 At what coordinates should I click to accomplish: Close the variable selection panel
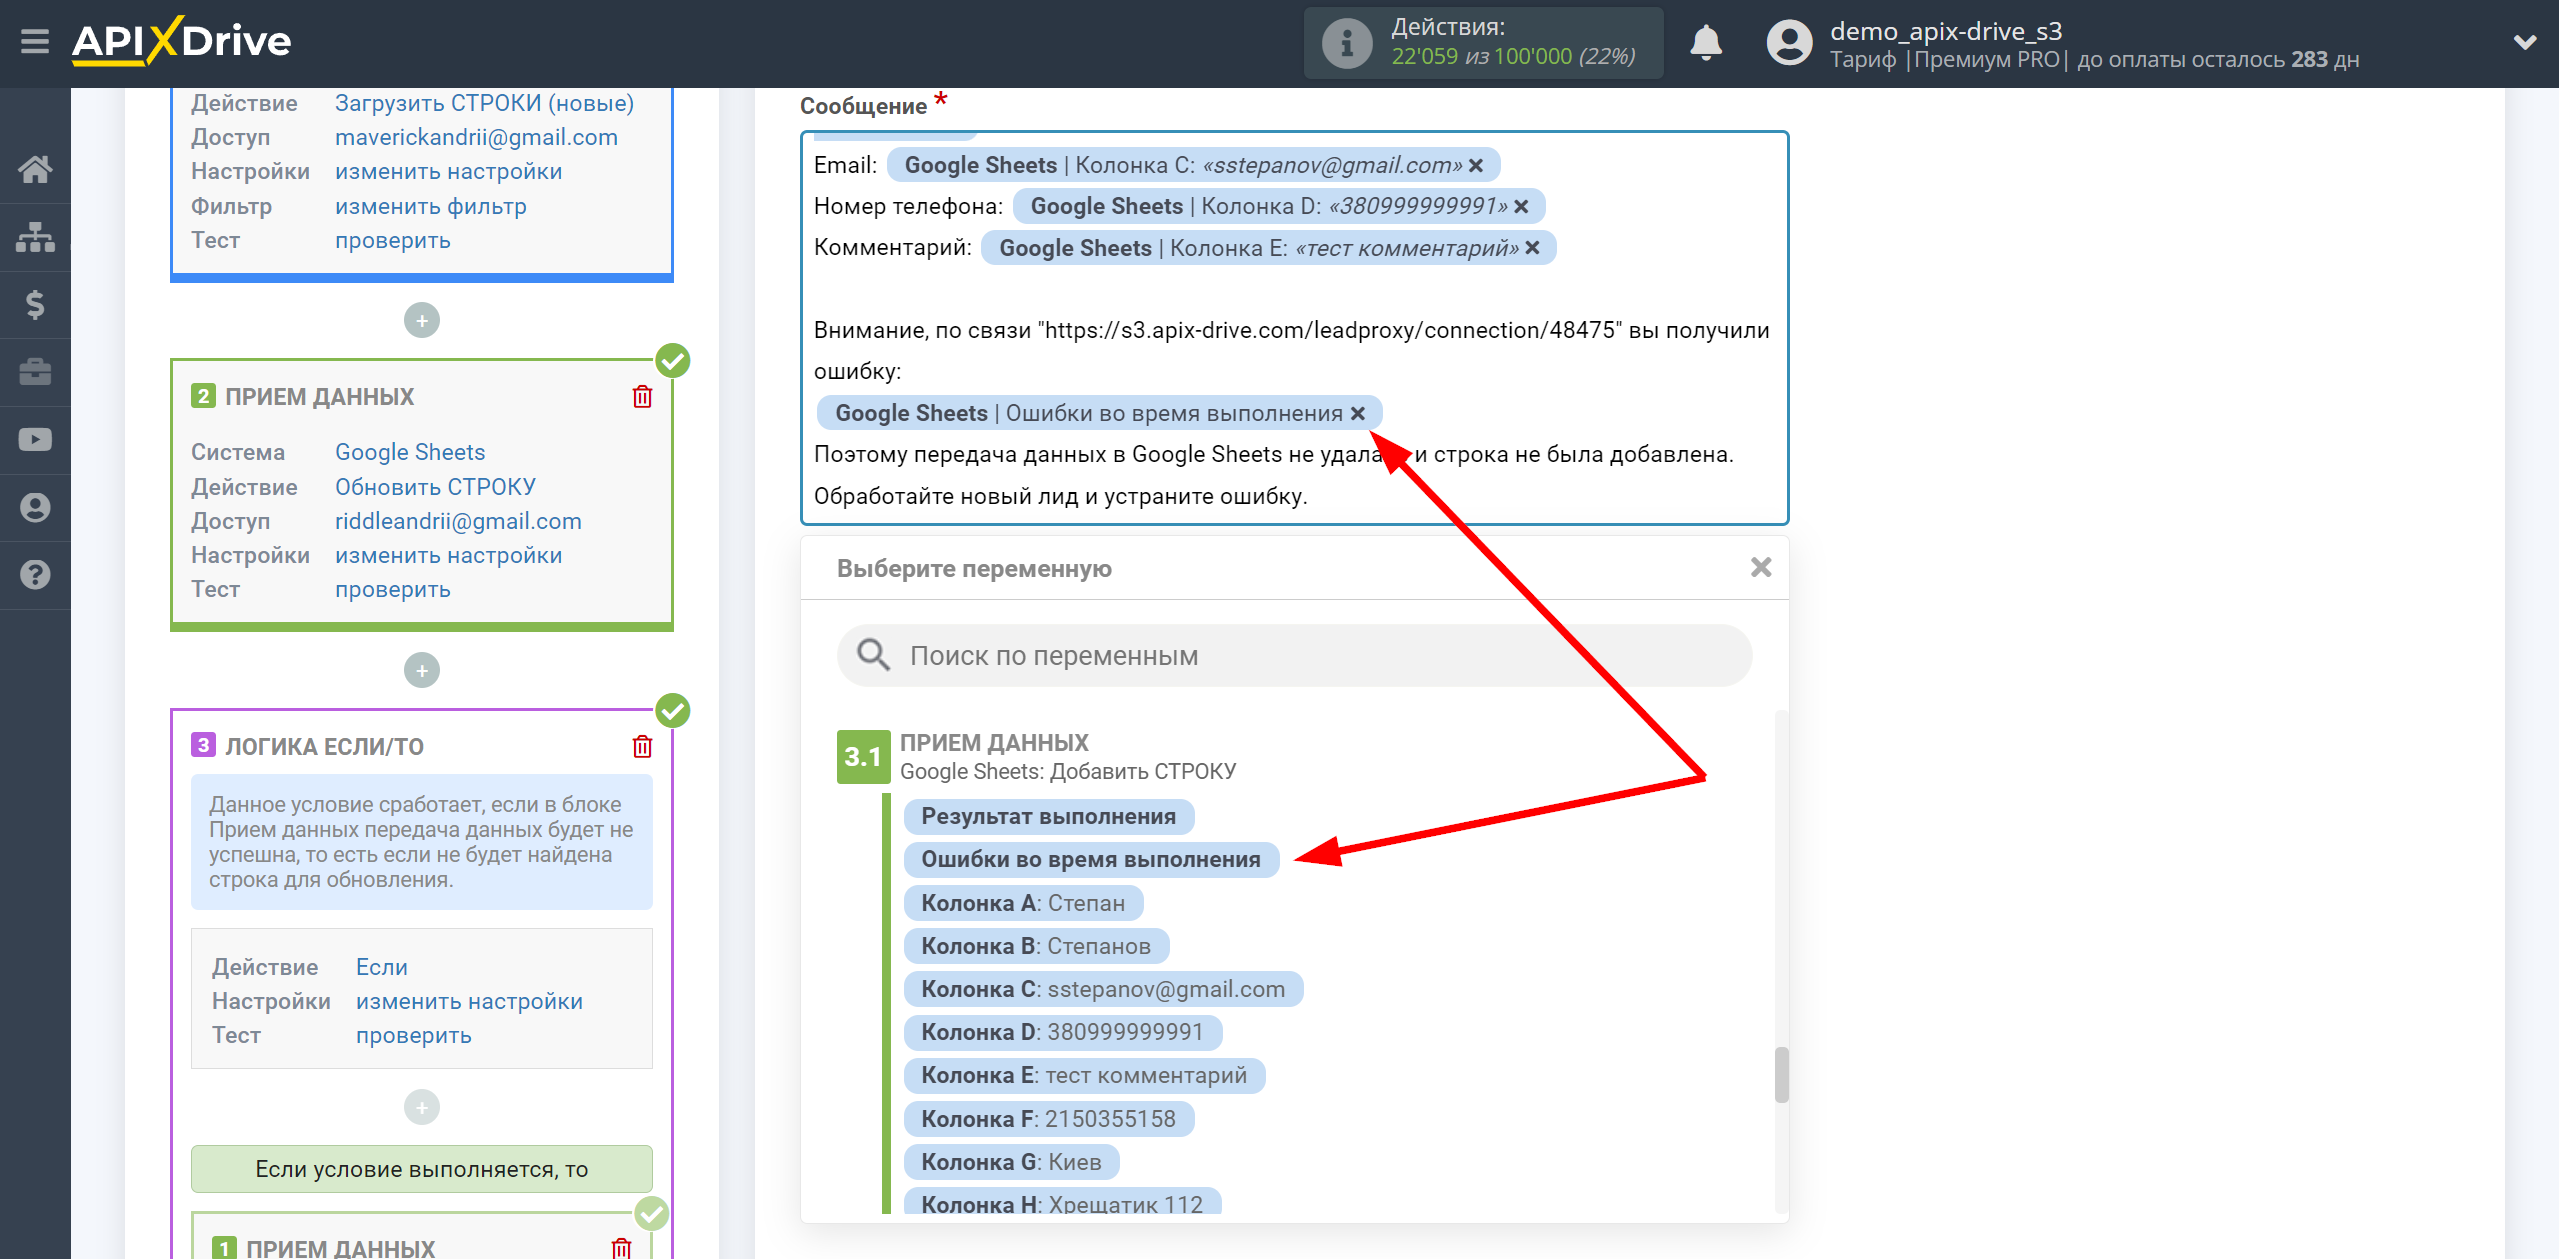(x=1761, y=568)
